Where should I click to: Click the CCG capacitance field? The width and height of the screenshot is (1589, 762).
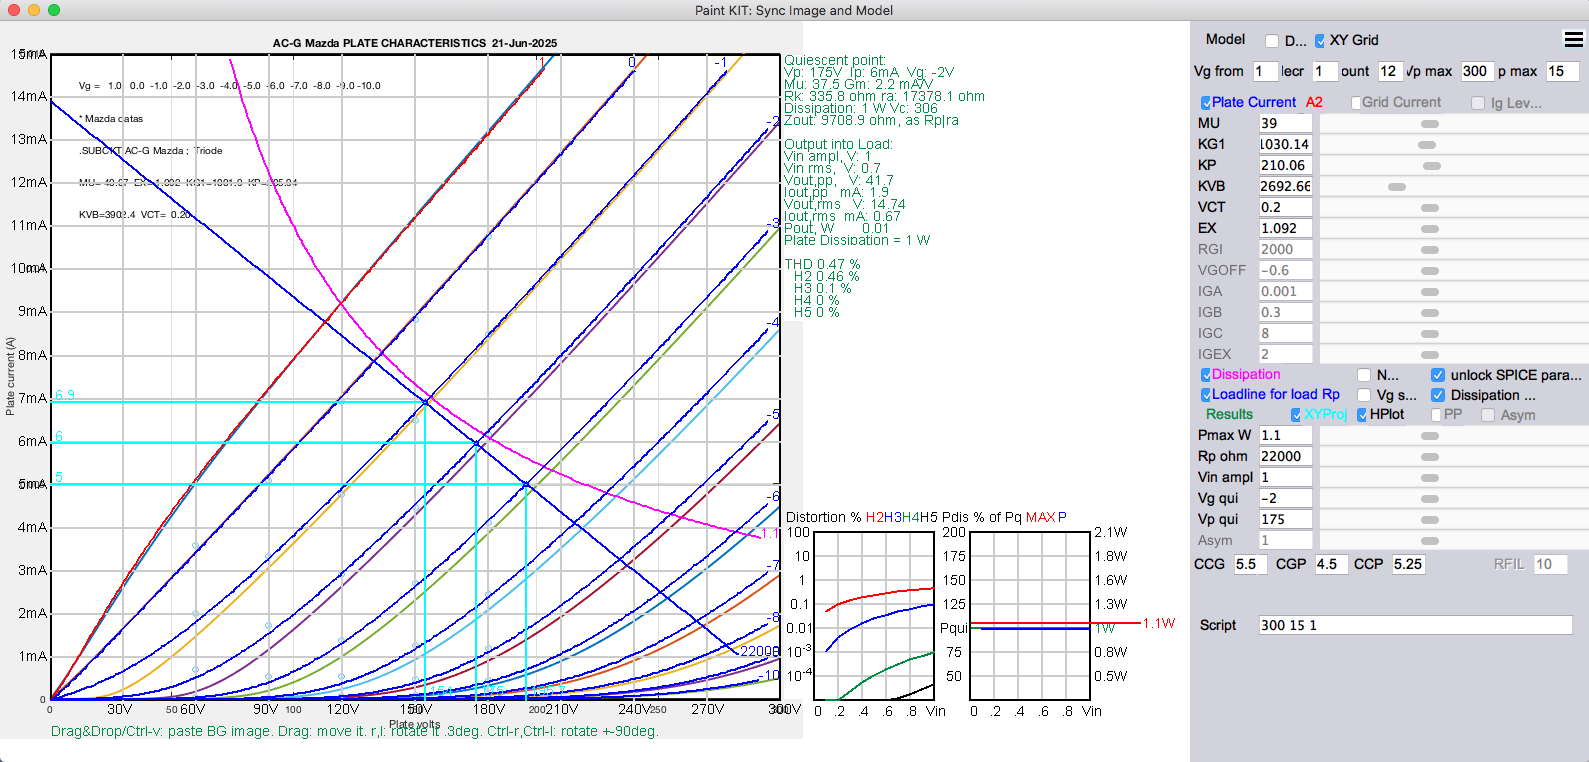click(1250, 564)
